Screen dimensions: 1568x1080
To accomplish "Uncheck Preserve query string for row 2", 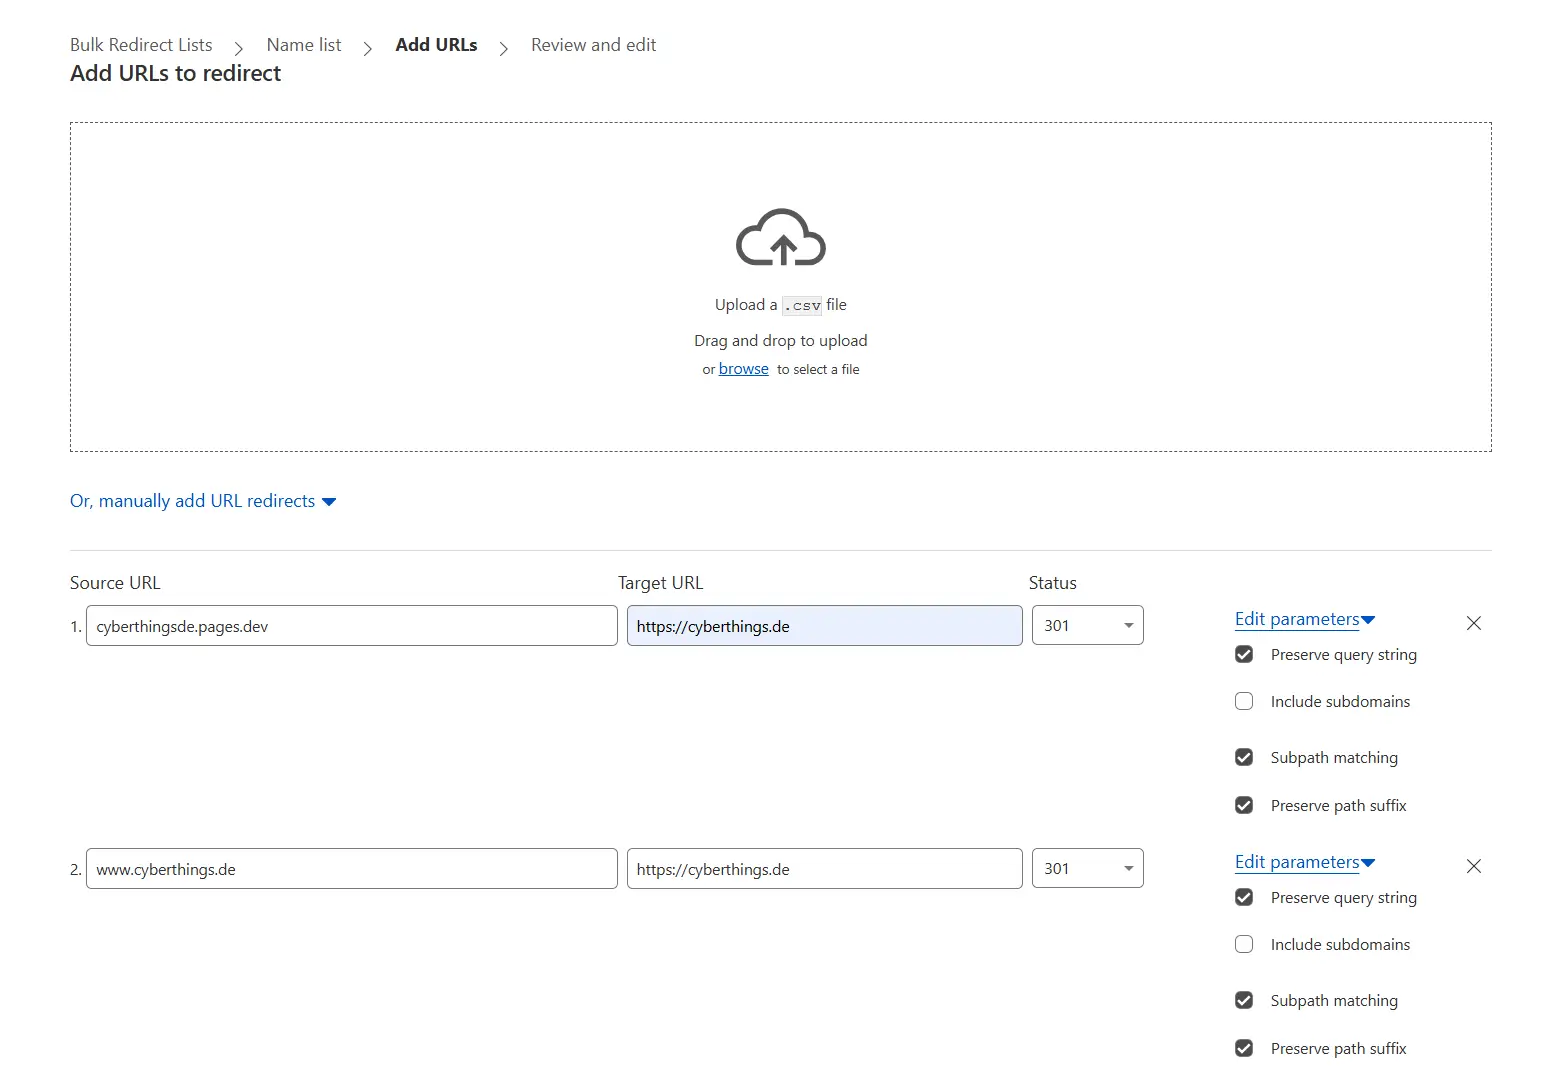I will click(1244, 897).
